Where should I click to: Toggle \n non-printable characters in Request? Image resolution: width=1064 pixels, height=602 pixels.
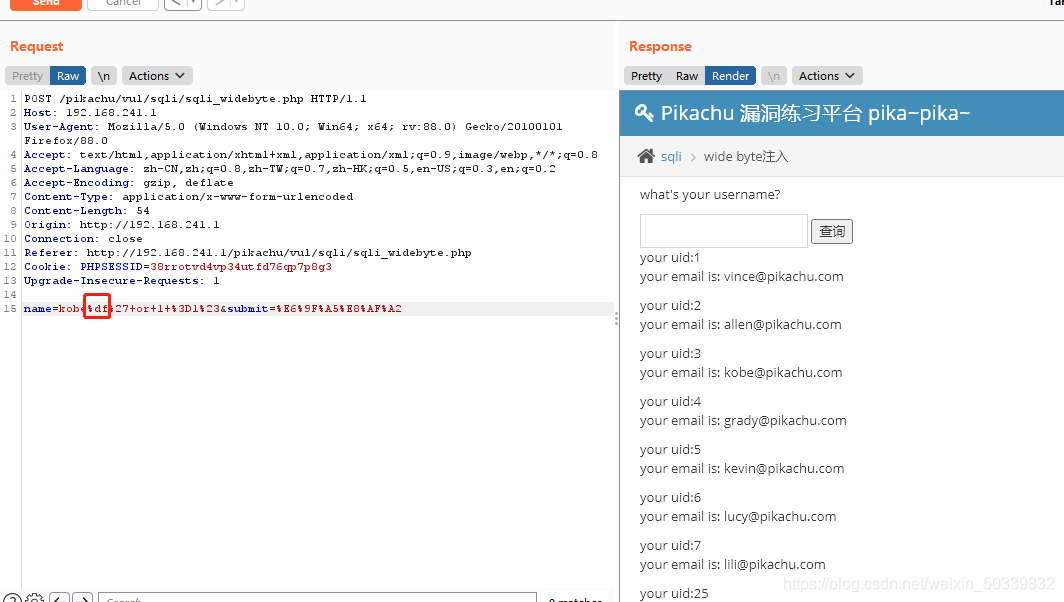coord(104,76)
